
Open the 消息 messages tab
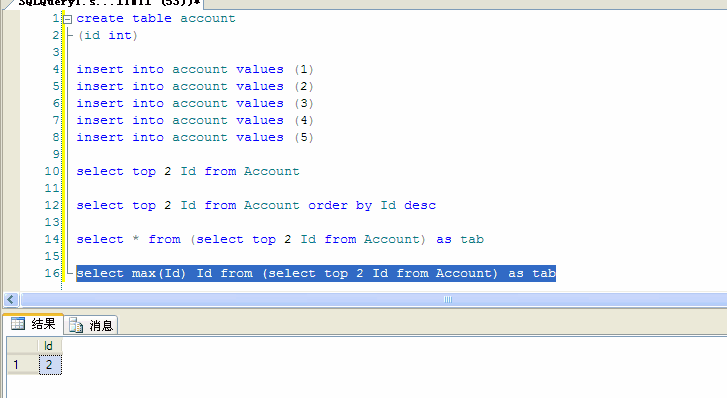coord(91,325)
